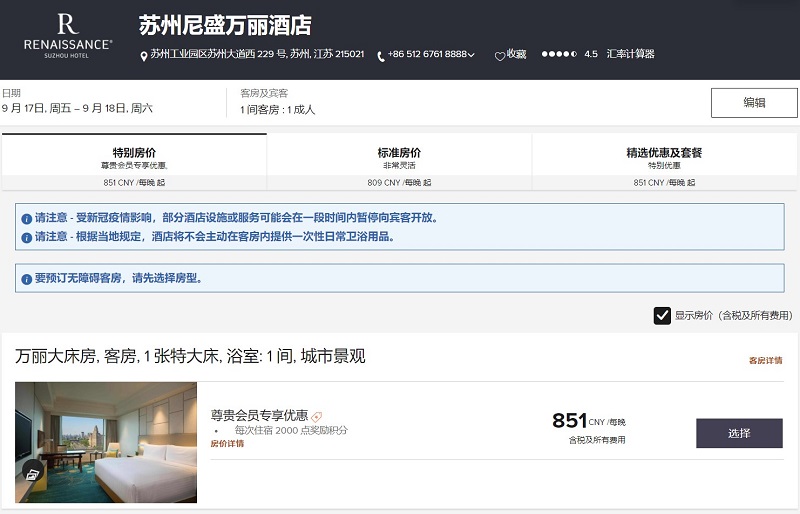Click the info icon beside 无障碍客房 notice
Image resolution: width=800 pixels, height=514 pixels.
tap(27, 279)
